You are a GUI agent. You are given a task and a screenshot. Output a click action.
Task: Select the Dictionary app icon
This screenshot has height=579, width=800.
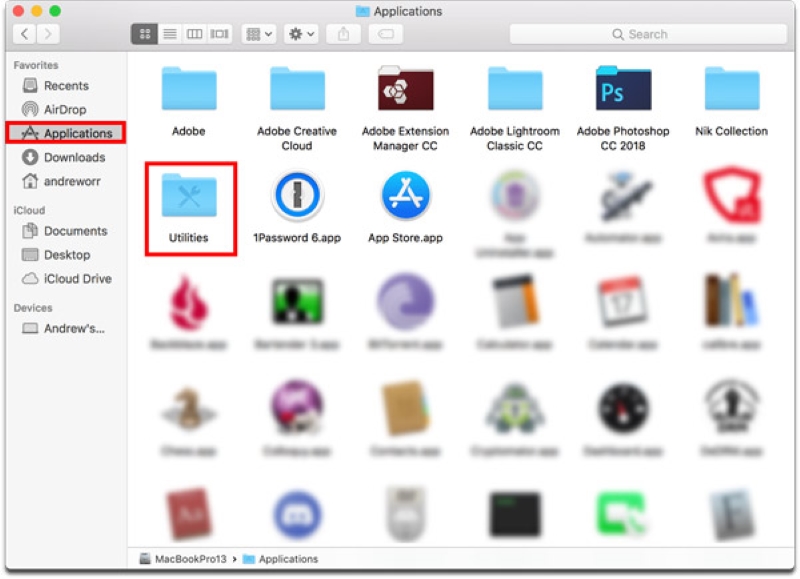tap(189, 514)
